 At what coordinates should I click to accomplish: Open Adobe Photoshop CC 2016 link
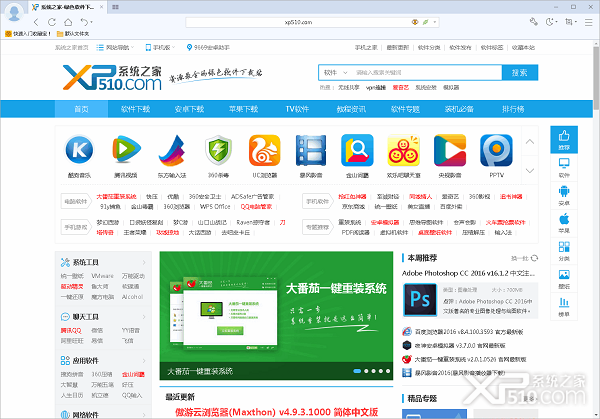[x=468, y=273]
